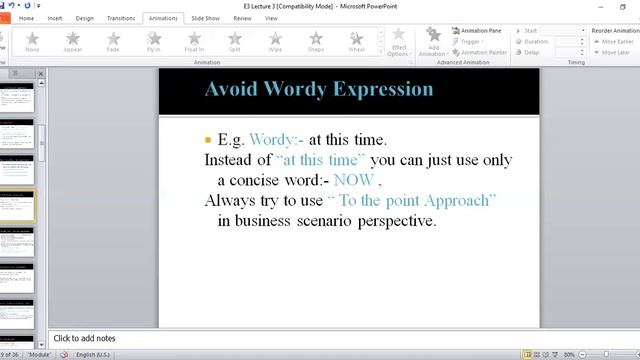The image size is (640, 360).
Task: Adjust the Delay spinner arrows
Action: click(582, 52)
